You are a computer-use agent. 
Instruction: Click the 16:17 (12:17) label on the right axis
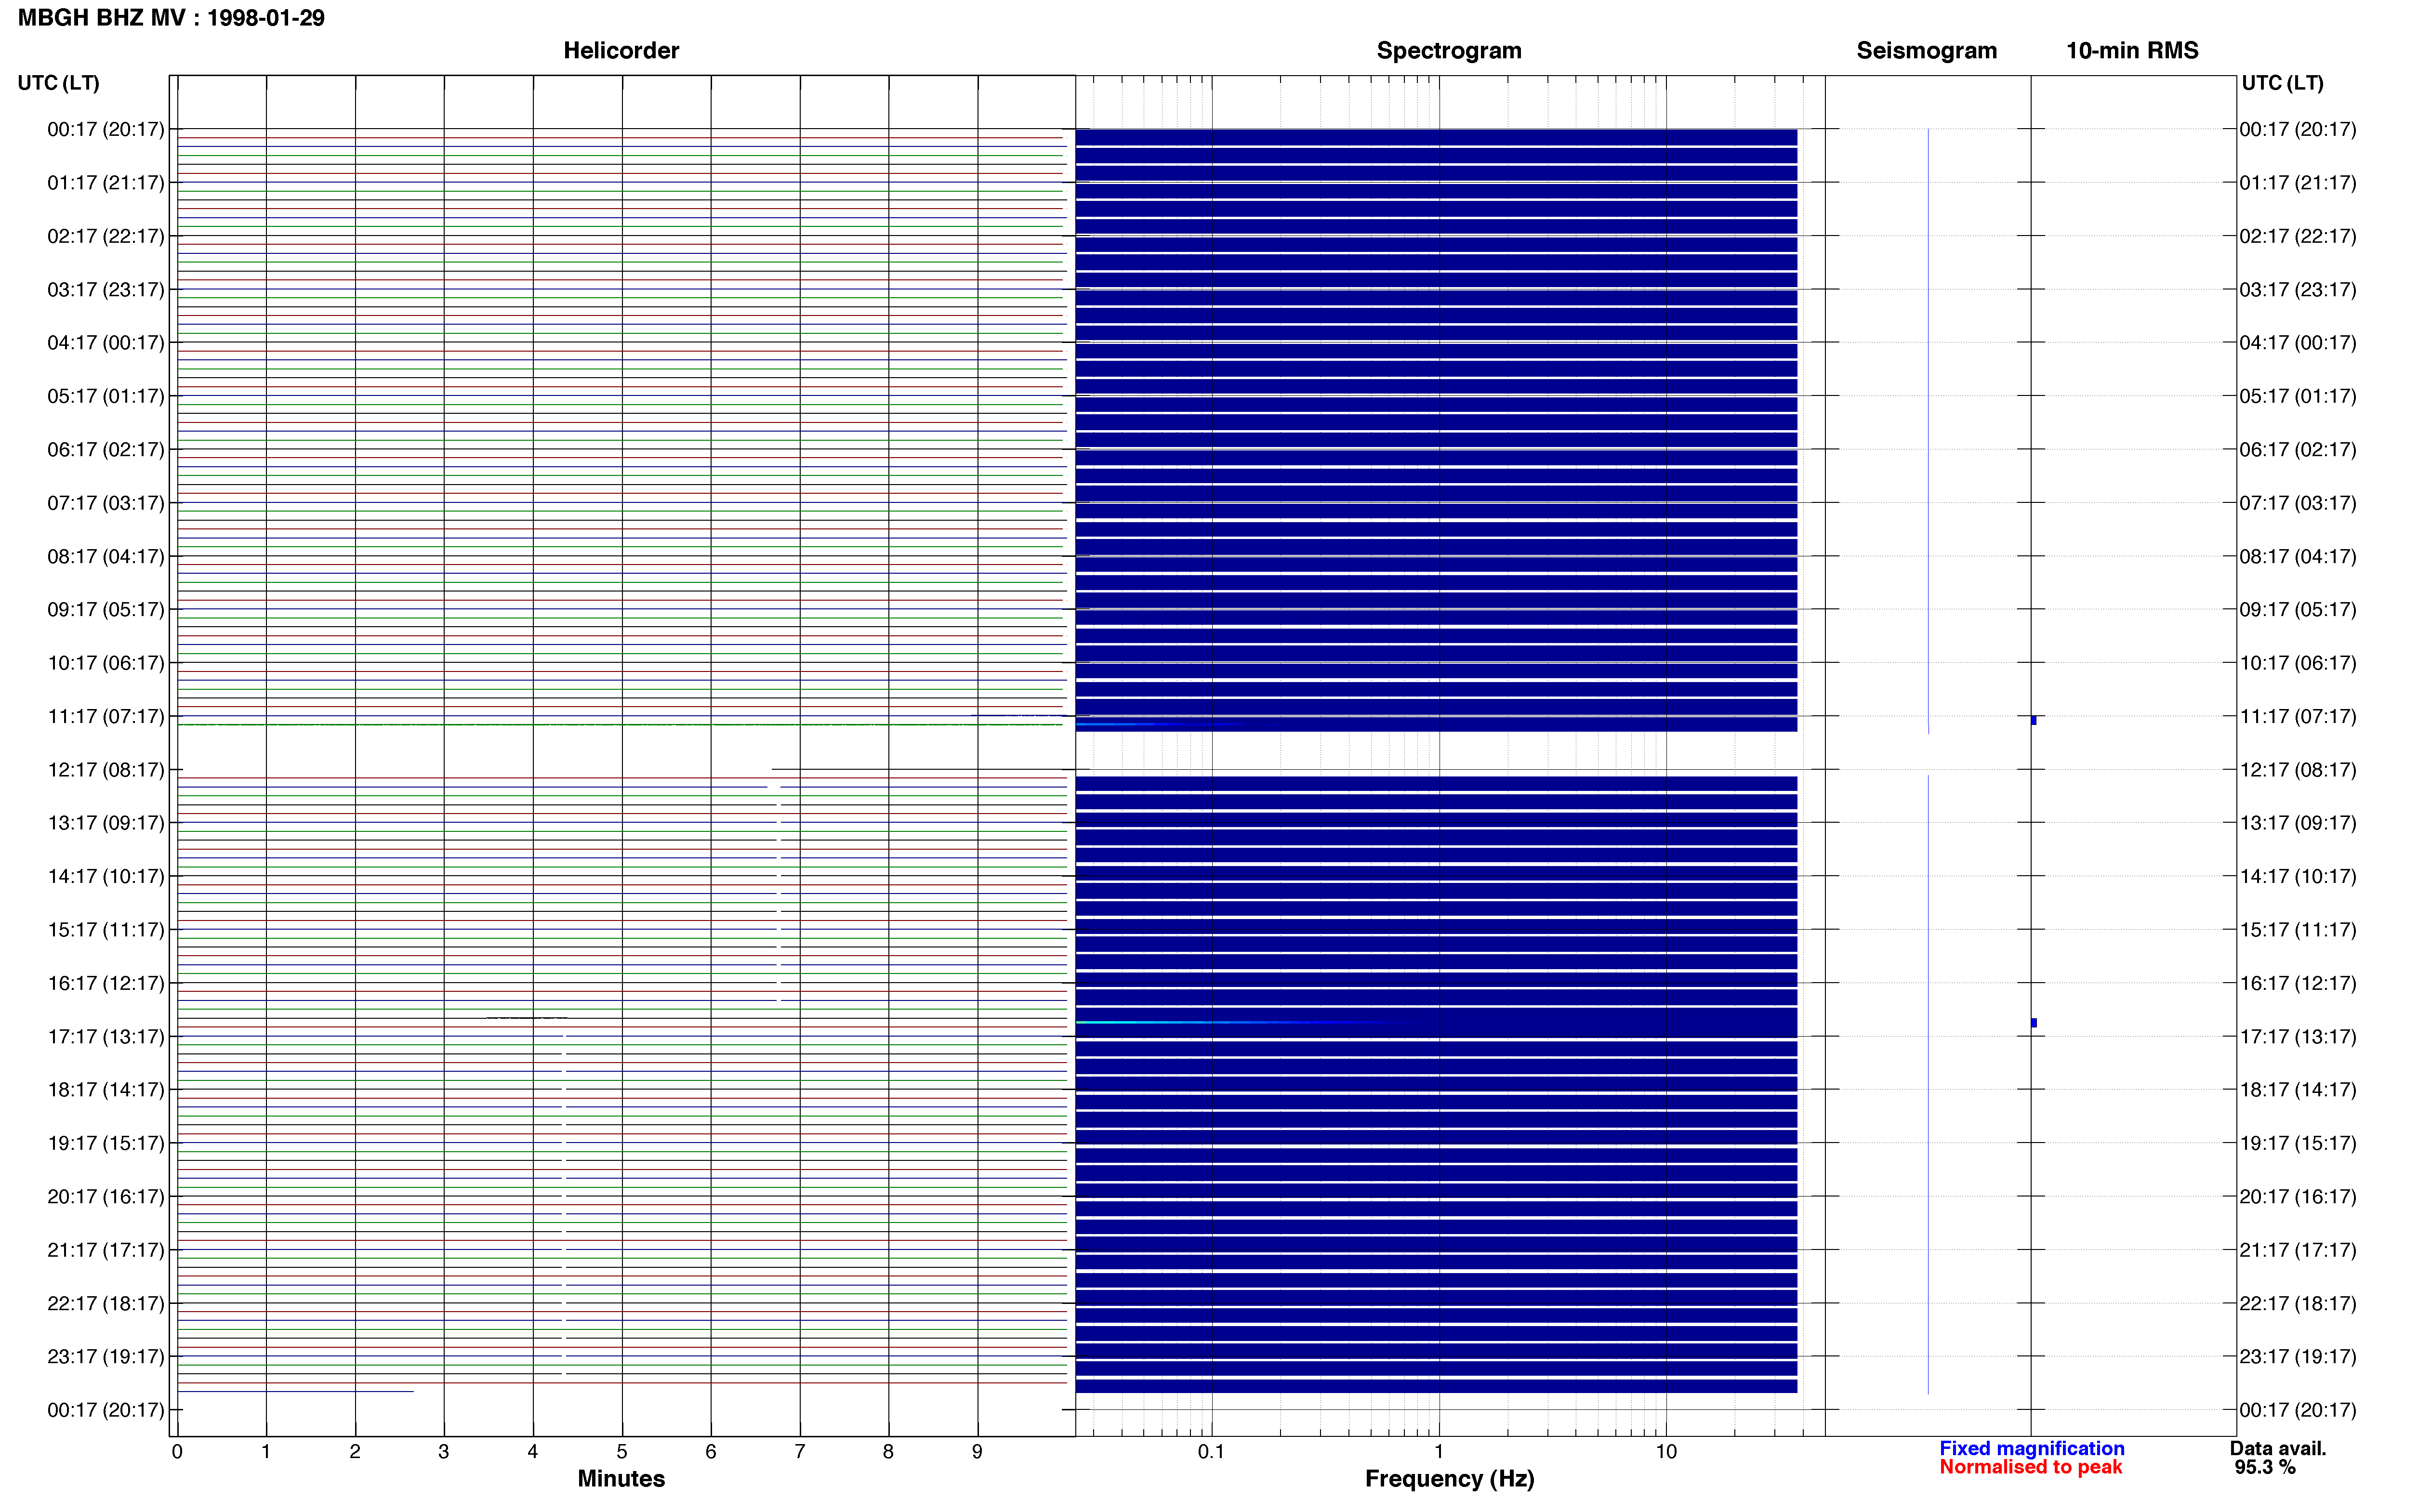pyautogui.click(x=2298, y=983)
